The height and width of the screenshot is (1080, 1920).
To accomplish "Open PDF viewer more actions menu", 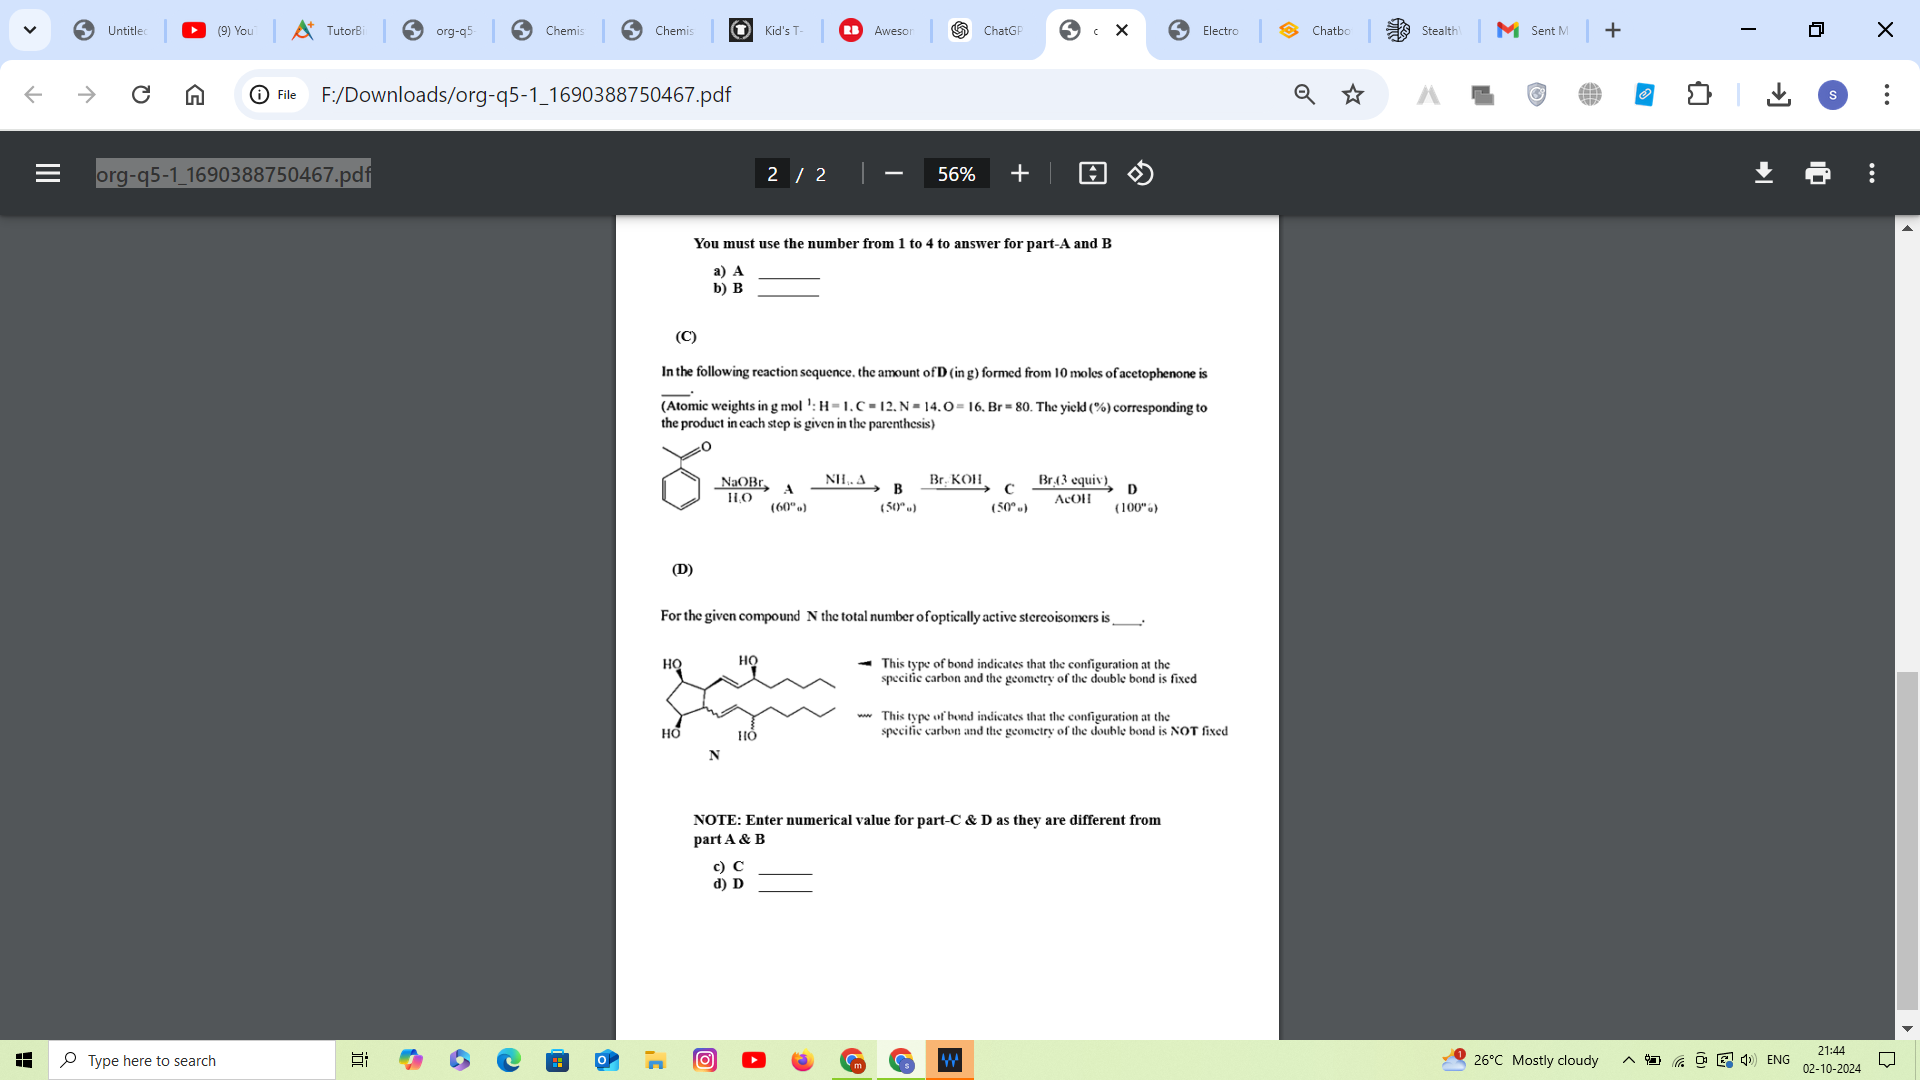I will [x=1872, y=173].
